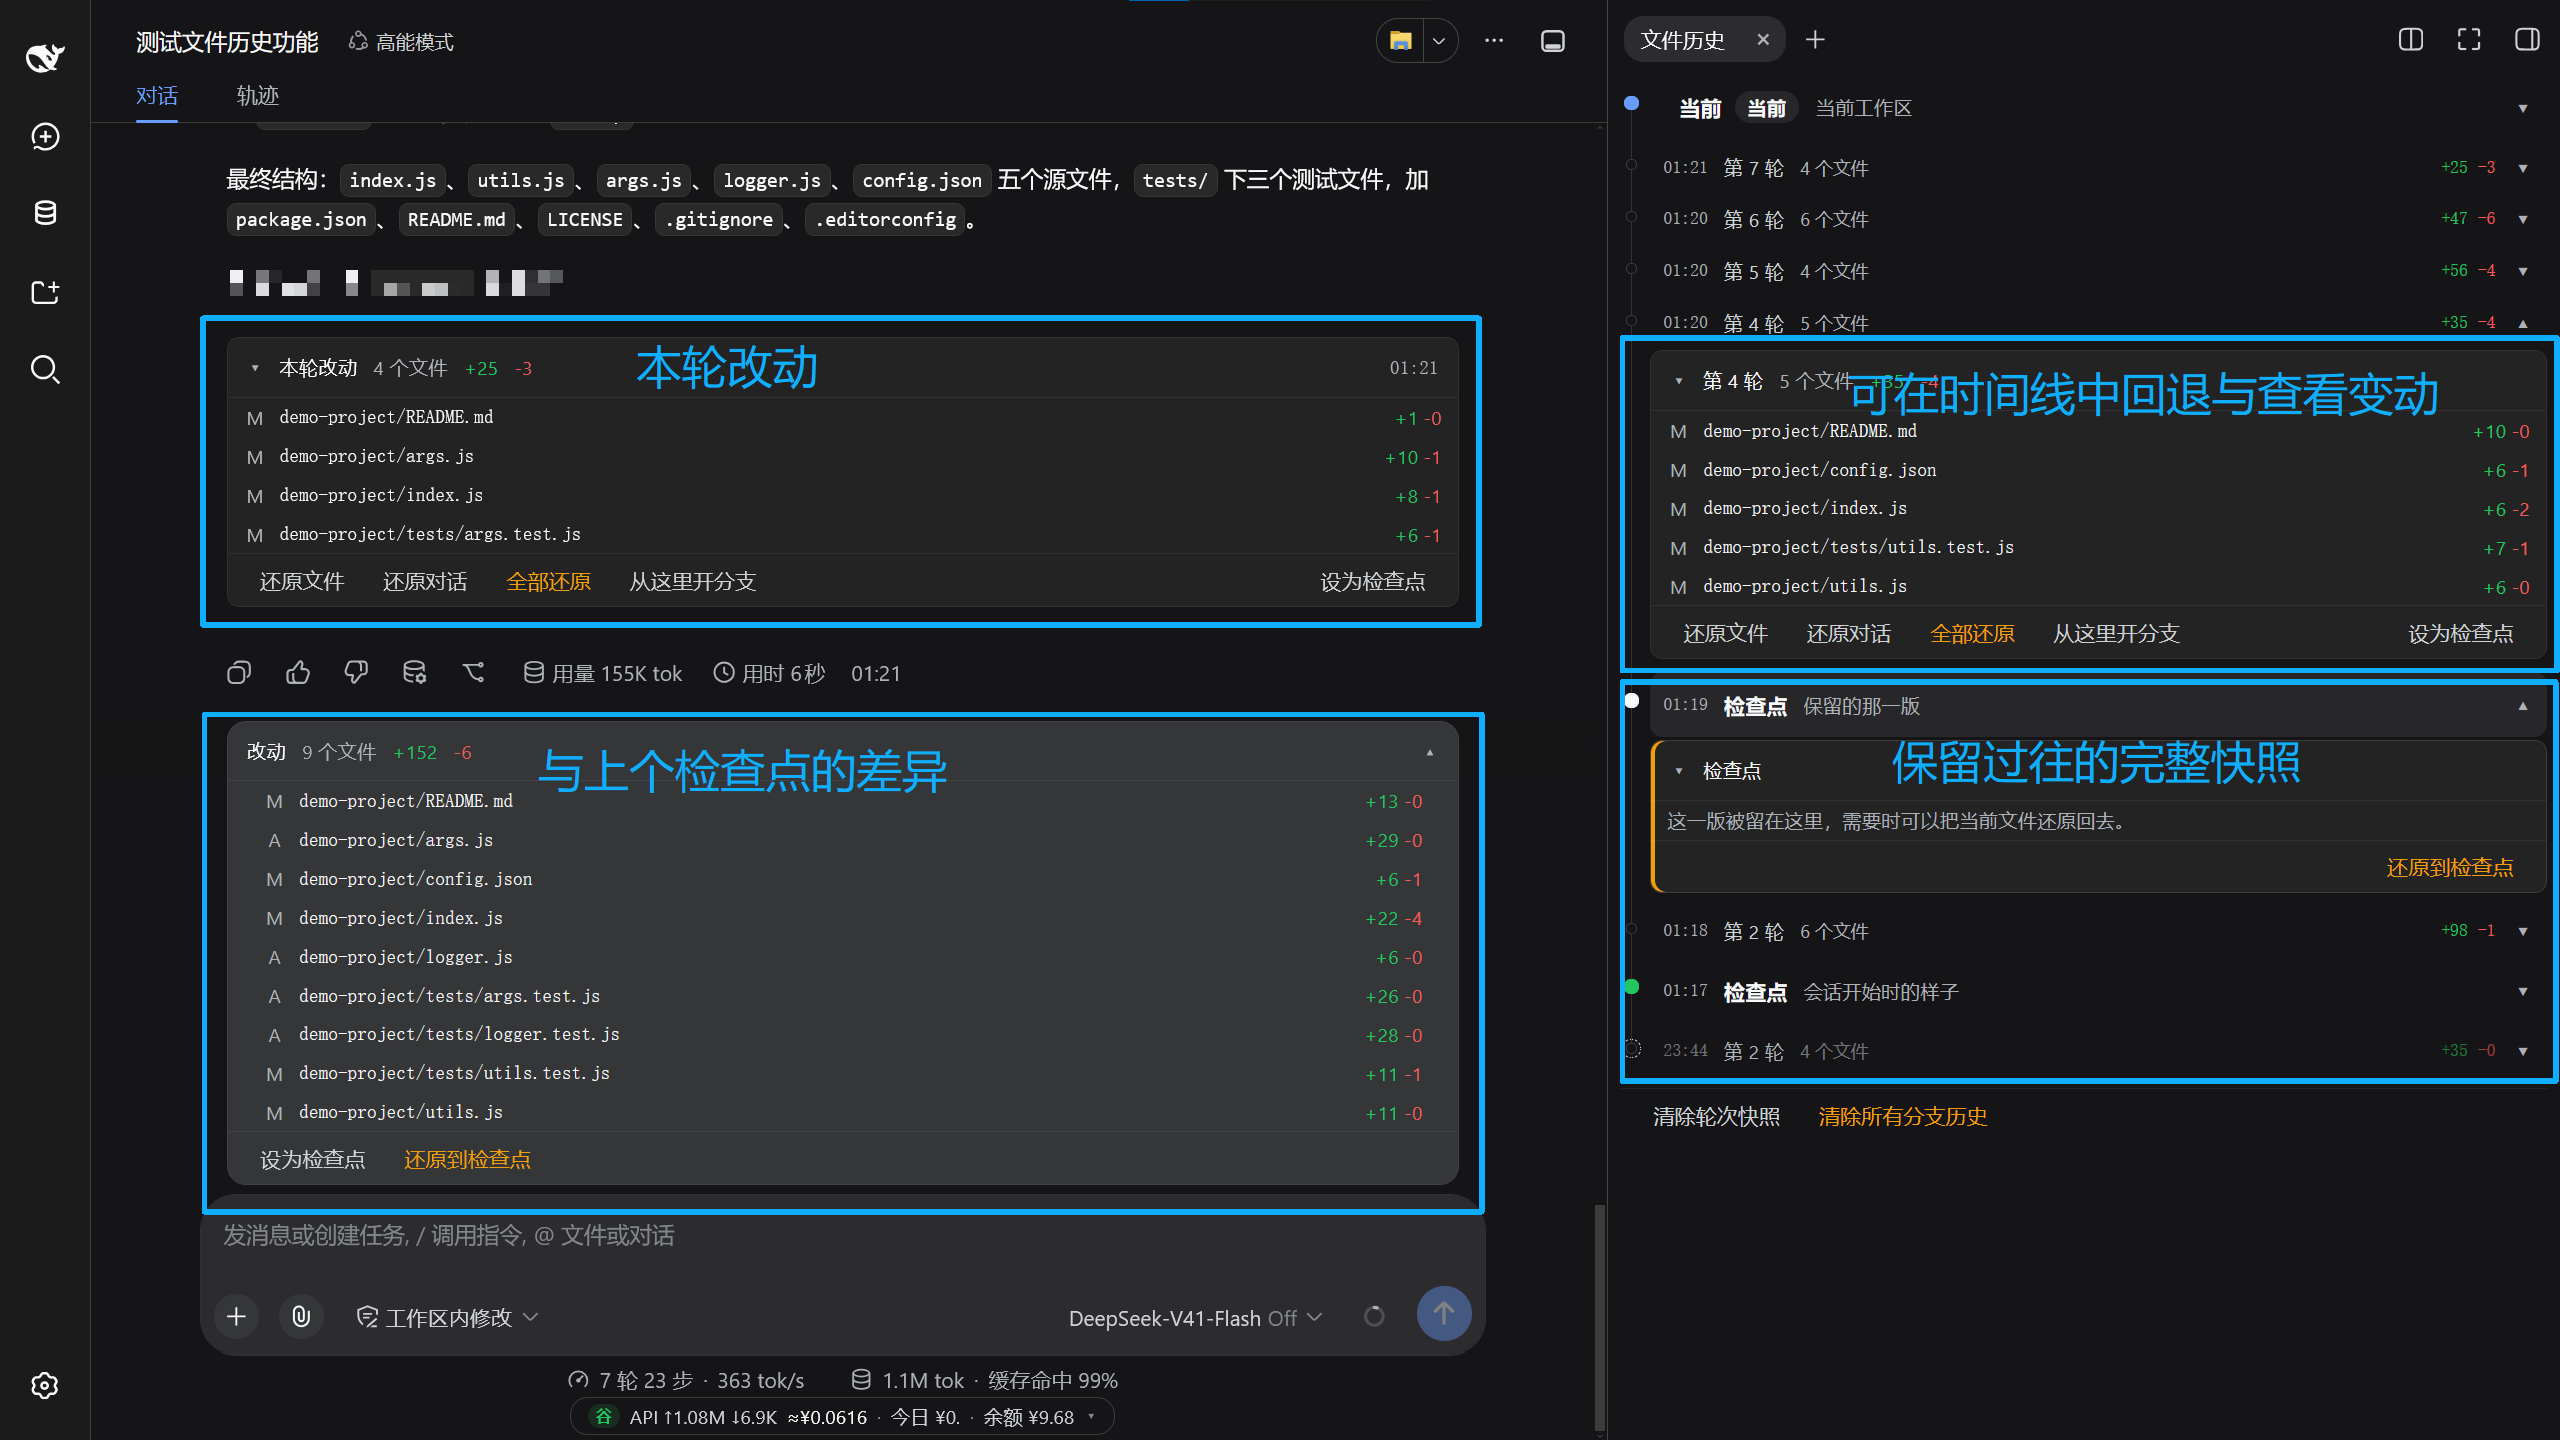Give thumbs down to the reply
The width and height of the screenshot is (2560, 1440).
pyautogui.click(x=356, y=673)
